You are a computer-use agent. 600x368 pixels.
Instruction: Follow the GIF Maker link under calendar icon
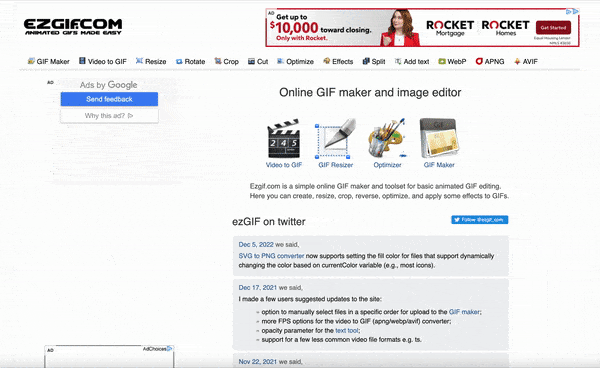click(x=439, y=165)
